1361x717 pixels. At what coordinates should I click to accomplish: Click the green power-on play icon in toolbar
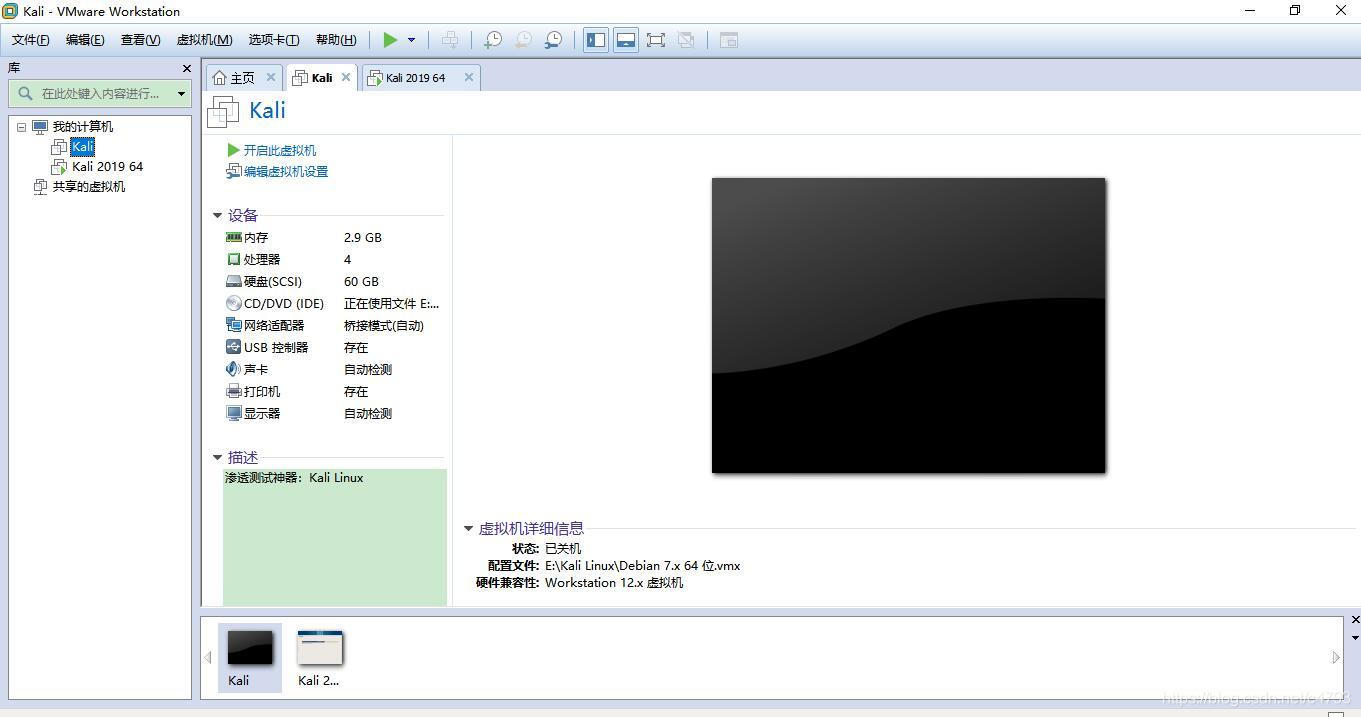tap(390, 40)
